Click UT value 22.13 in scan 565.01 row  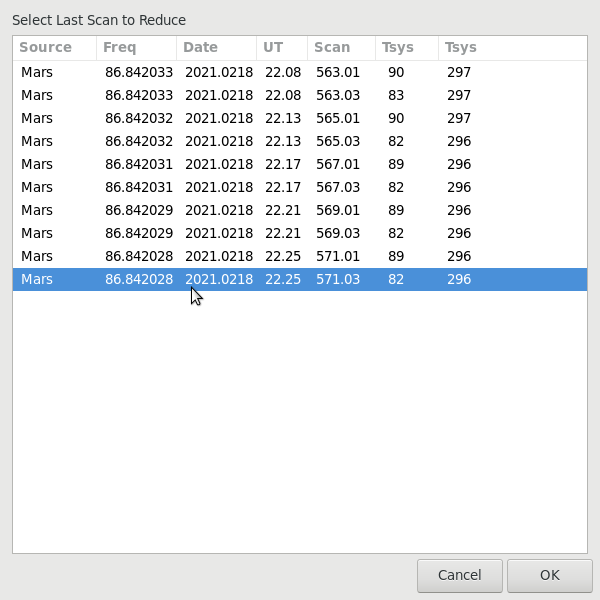(283, 118)
